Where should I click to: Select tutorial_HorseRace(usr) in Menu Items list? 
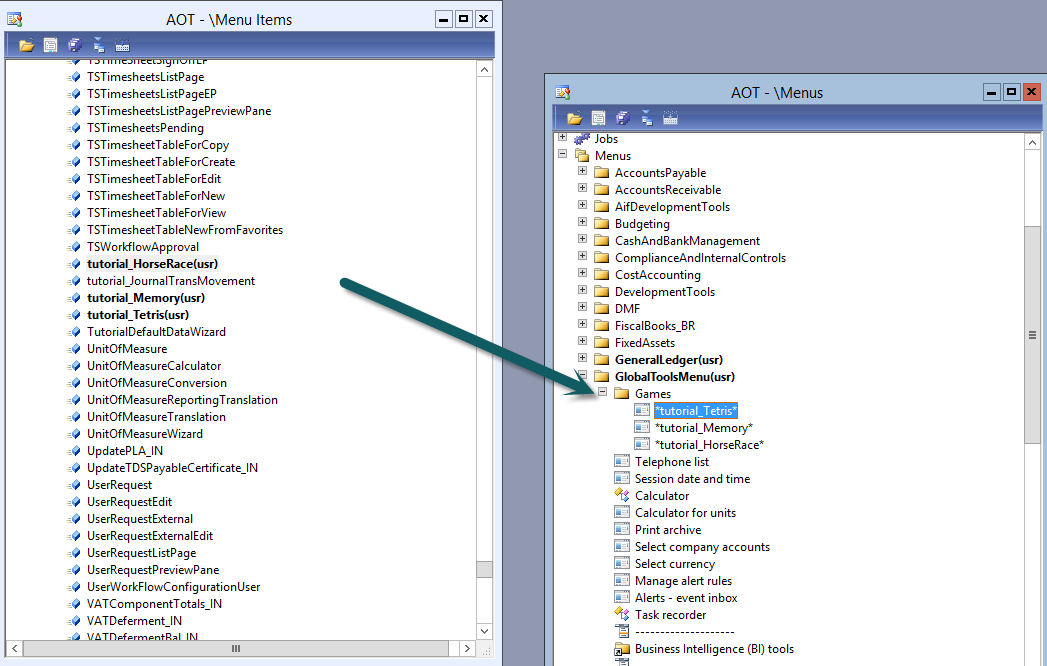coord(152,264)
